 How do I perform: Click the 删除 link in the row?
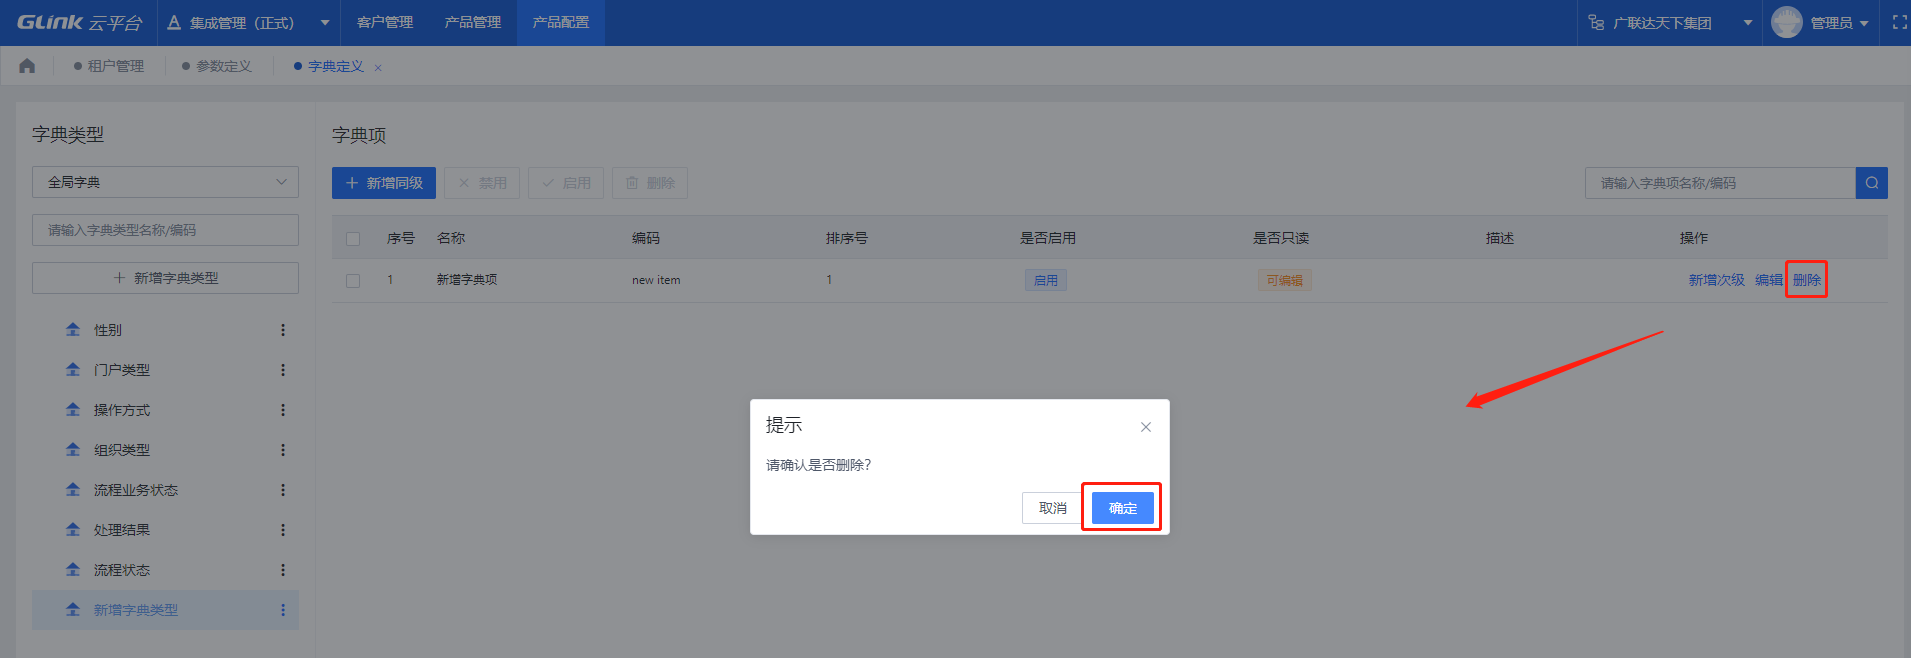(1806, 280)
